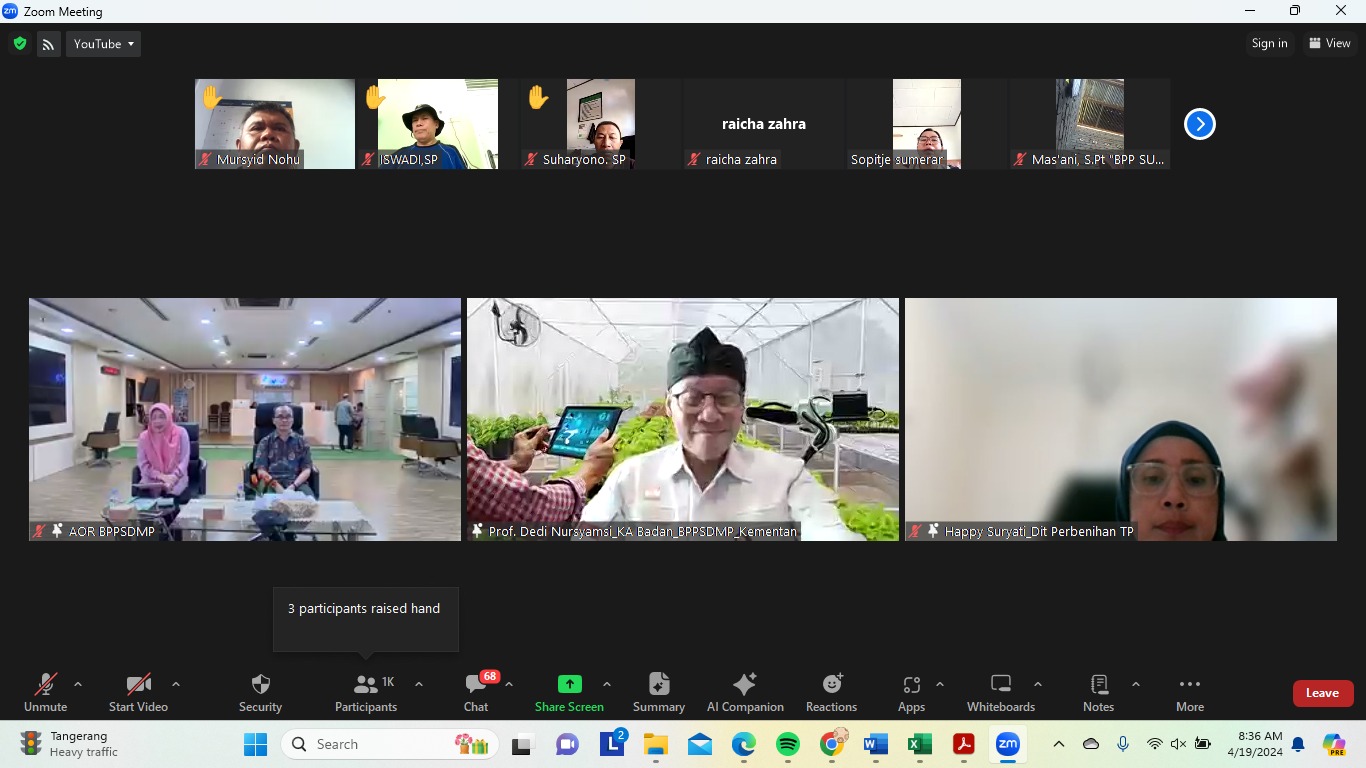Open the AI Companion
Screen dimensions: 1366x768
coord(745,685)
